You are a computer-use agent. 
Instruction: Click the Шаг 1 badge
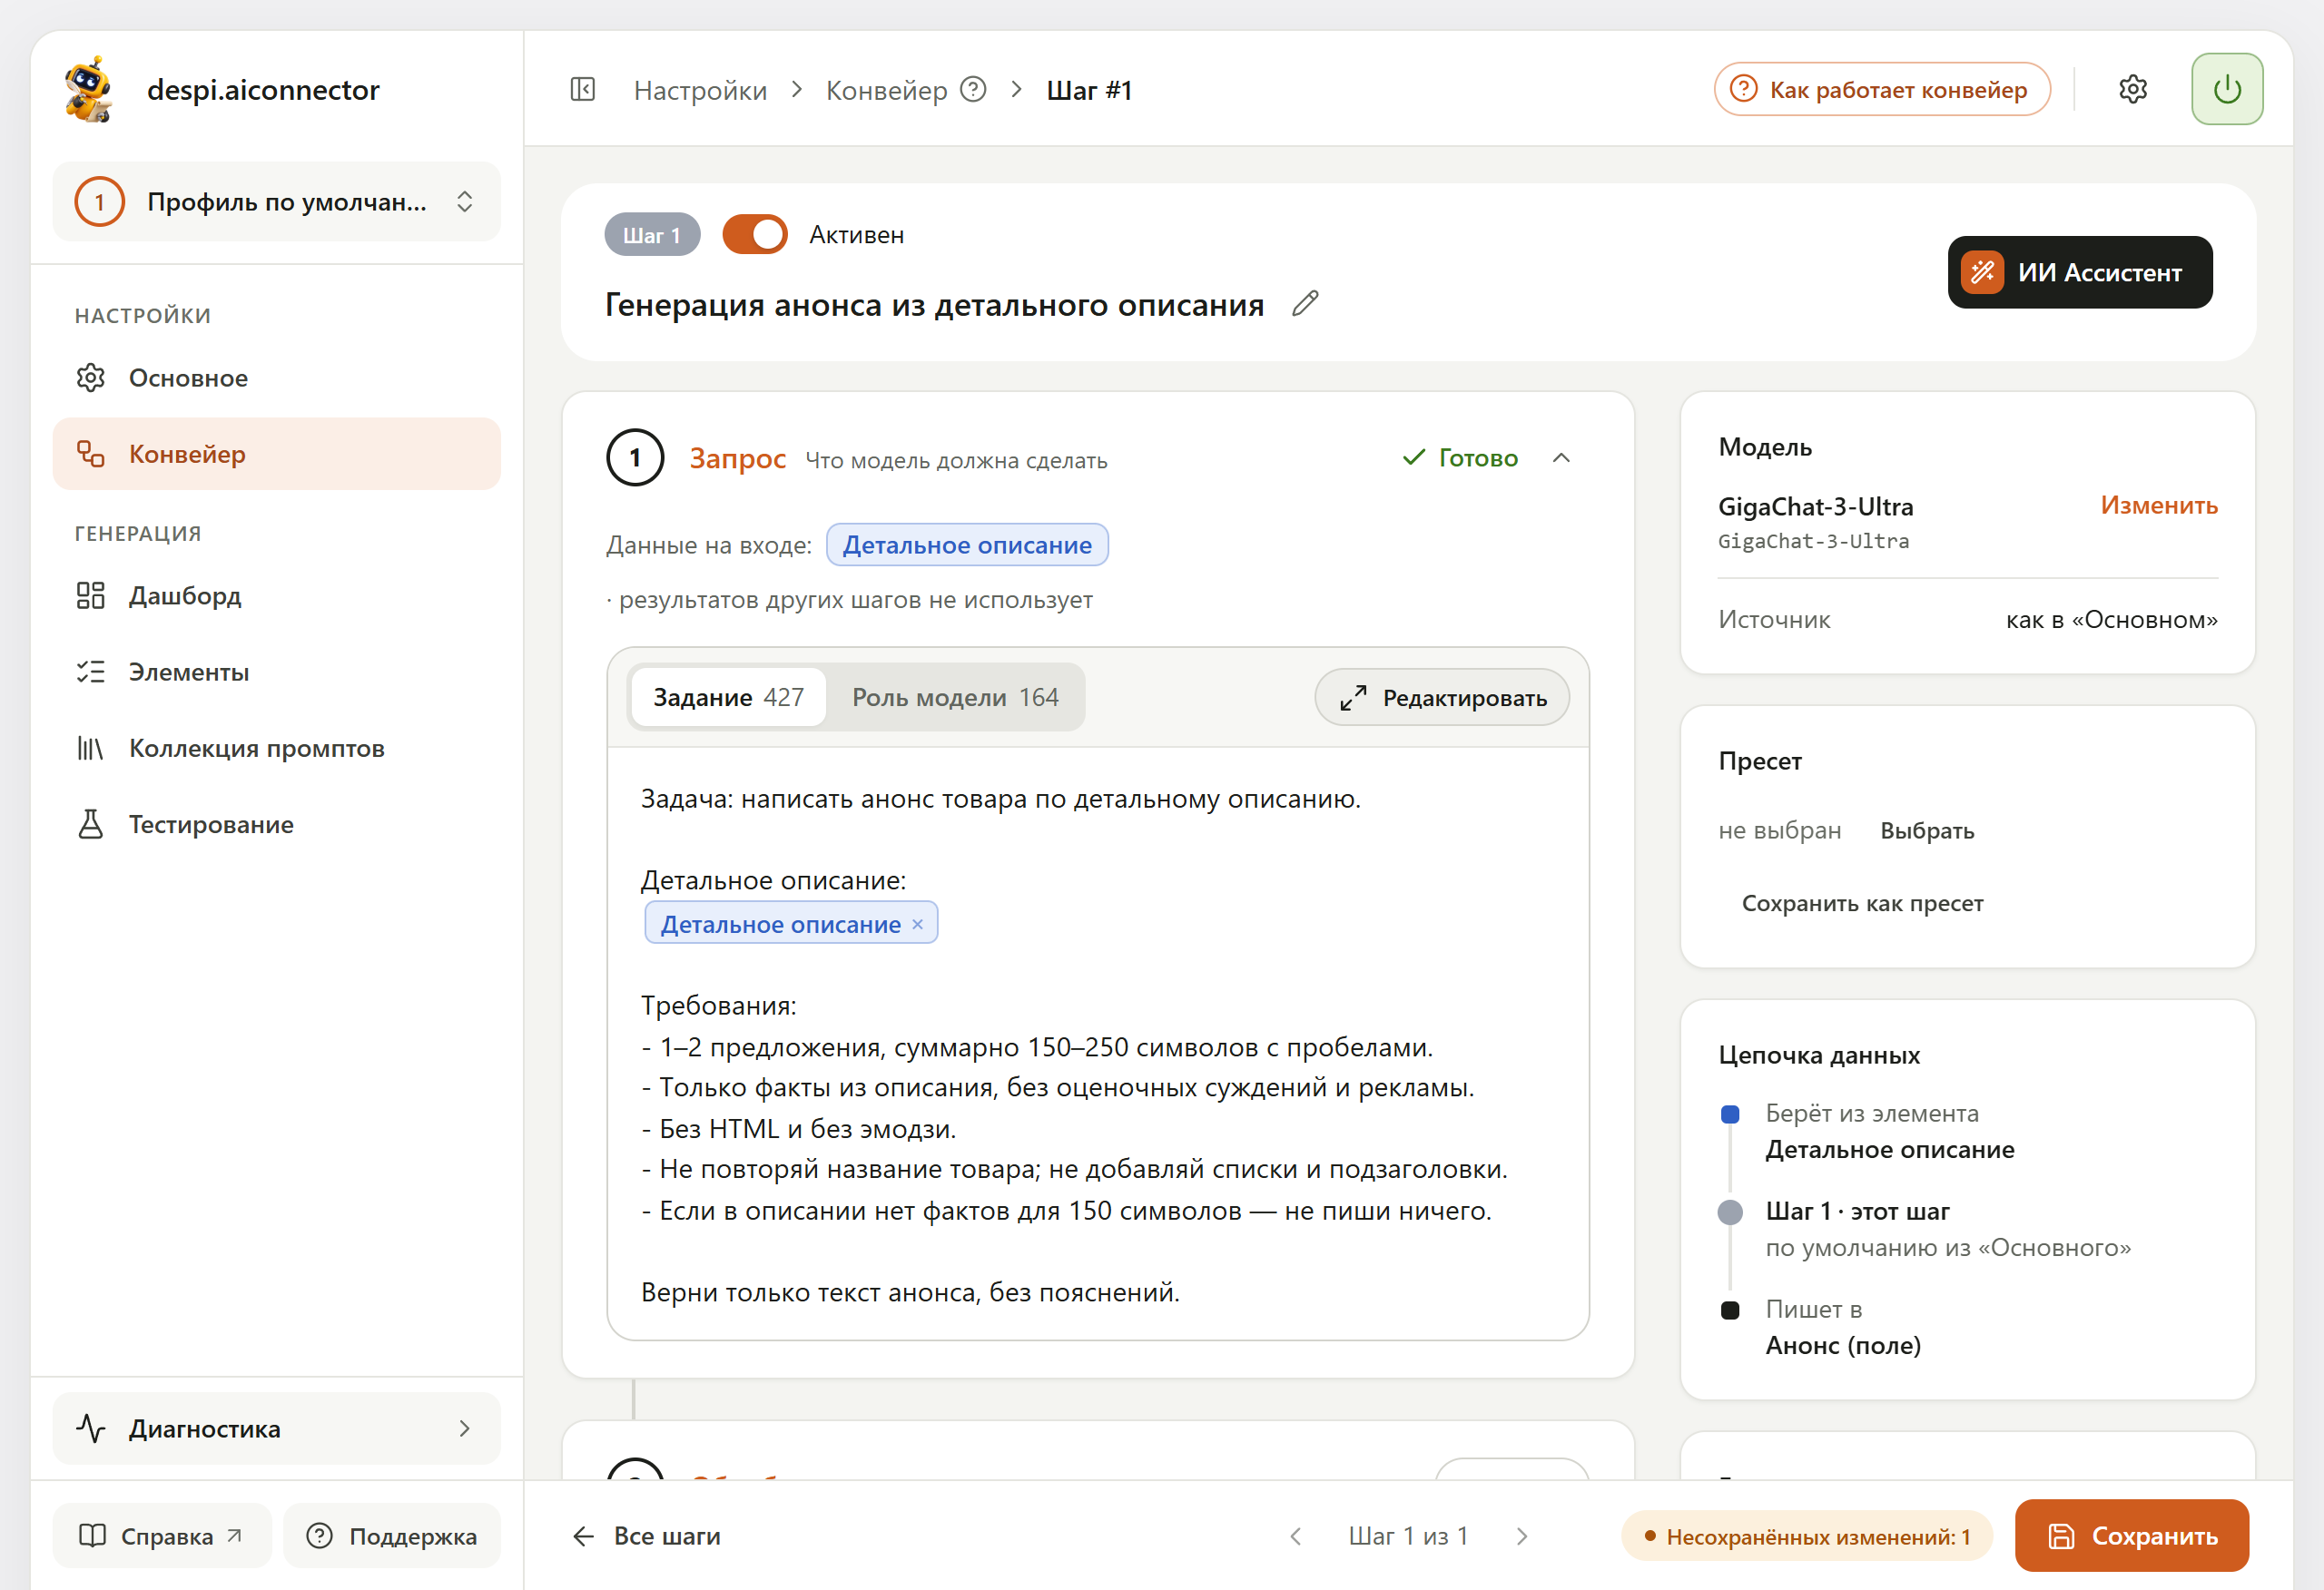coord(652,235)
